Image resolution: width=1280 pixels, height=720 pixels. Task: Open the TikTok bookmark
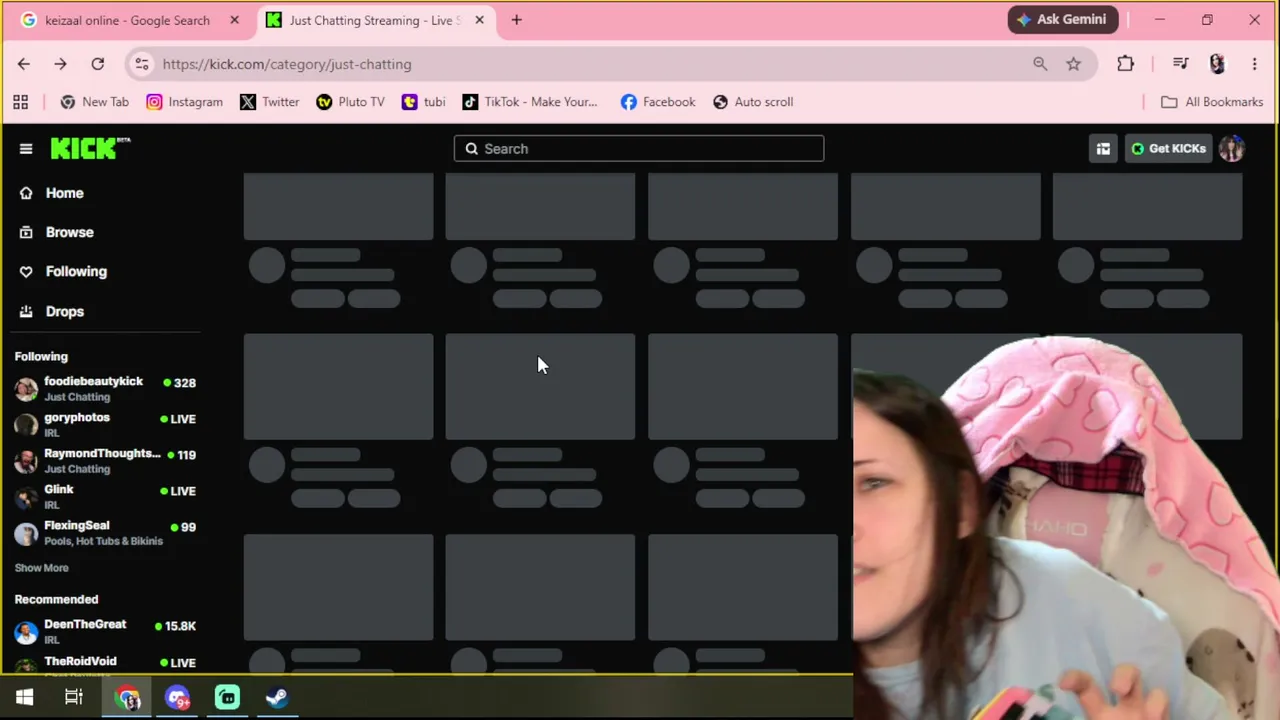tap(529, 102)
